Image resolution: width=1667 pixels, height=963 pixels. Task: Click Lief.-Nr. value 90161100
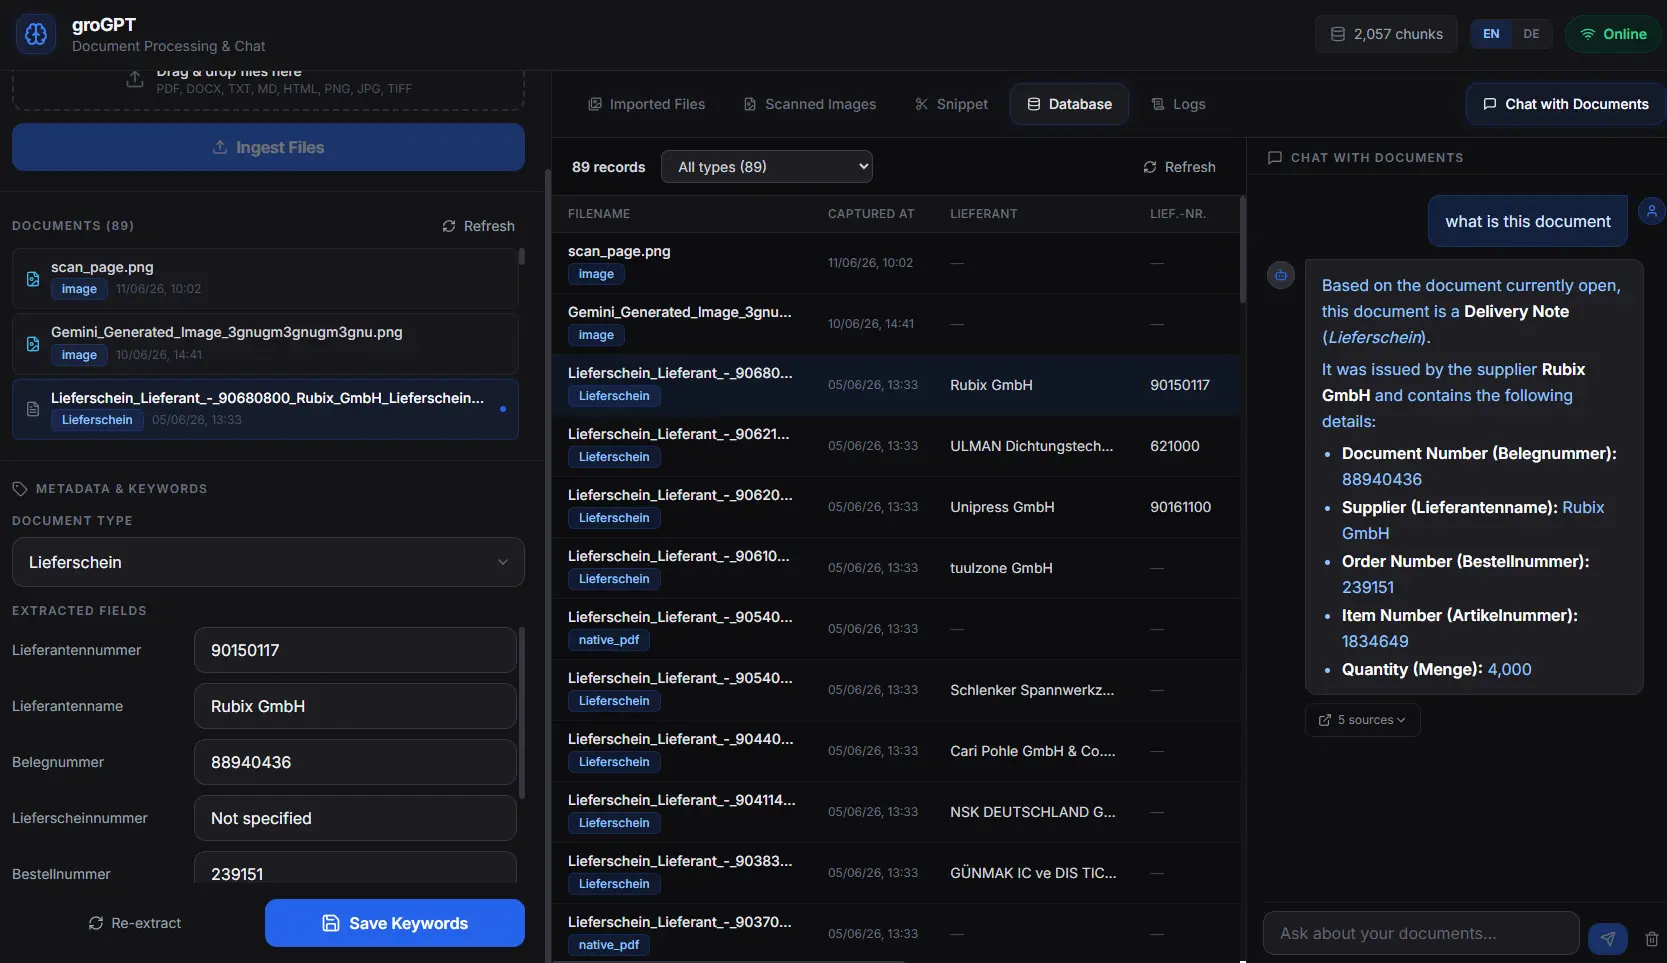point(1180,507)
